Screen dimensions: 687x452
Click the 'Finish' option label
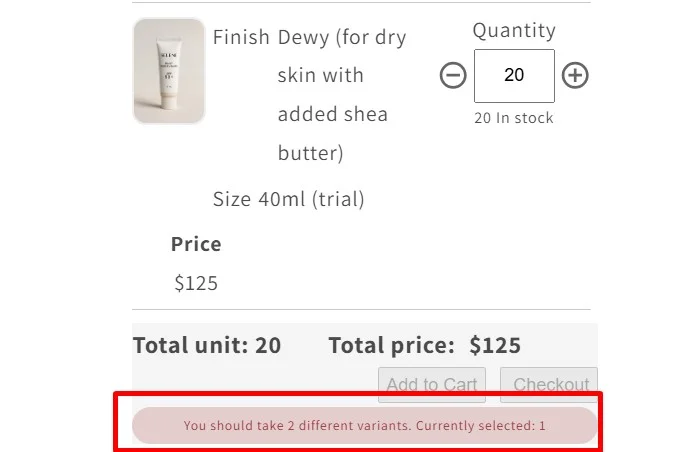click(241, 37)
